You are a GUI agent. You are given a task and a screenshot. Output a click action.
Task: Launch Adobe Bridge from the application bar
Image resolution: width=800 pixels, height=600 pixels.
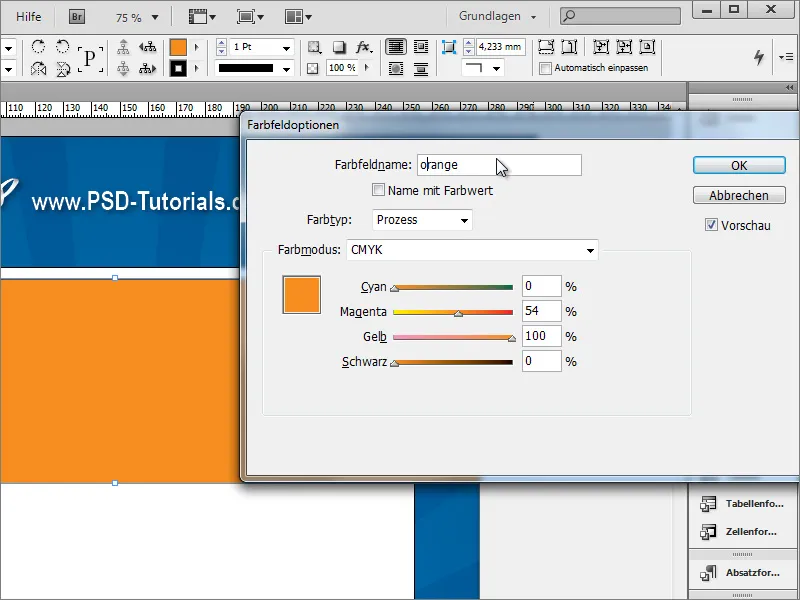76,16
